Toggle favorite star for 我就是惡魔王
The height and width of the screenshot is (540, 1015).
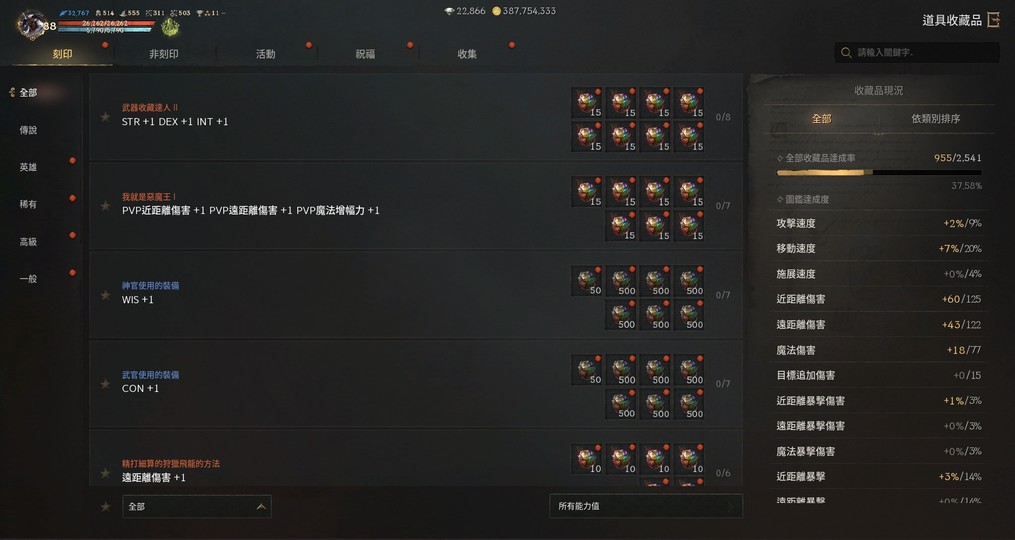105,206
